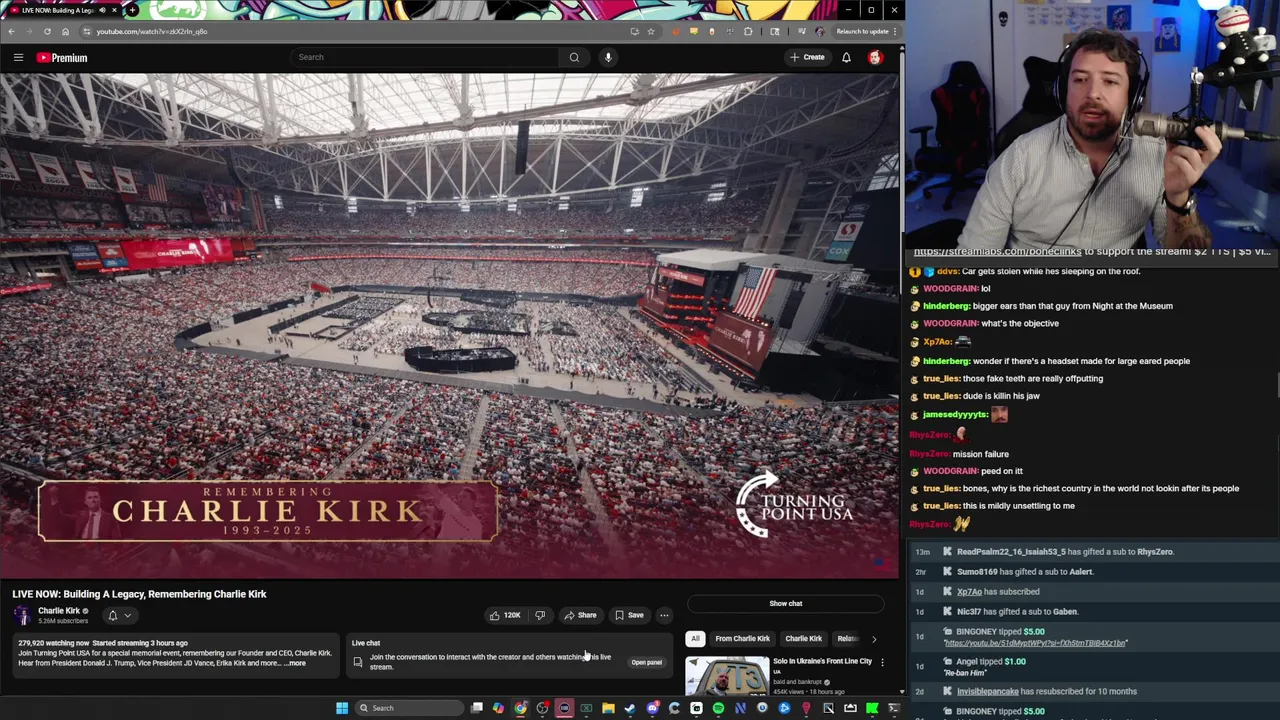Open Spotify from the taskbar

coord(718,708)
